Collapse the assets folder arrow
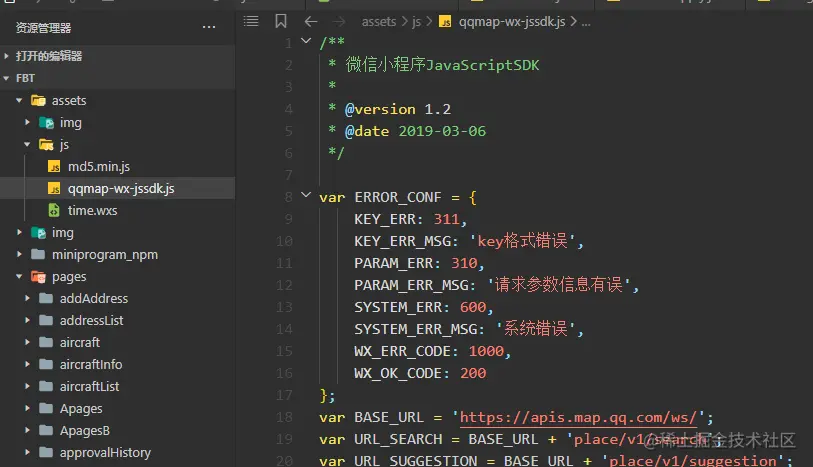813x467 pixels. [19, 101]
